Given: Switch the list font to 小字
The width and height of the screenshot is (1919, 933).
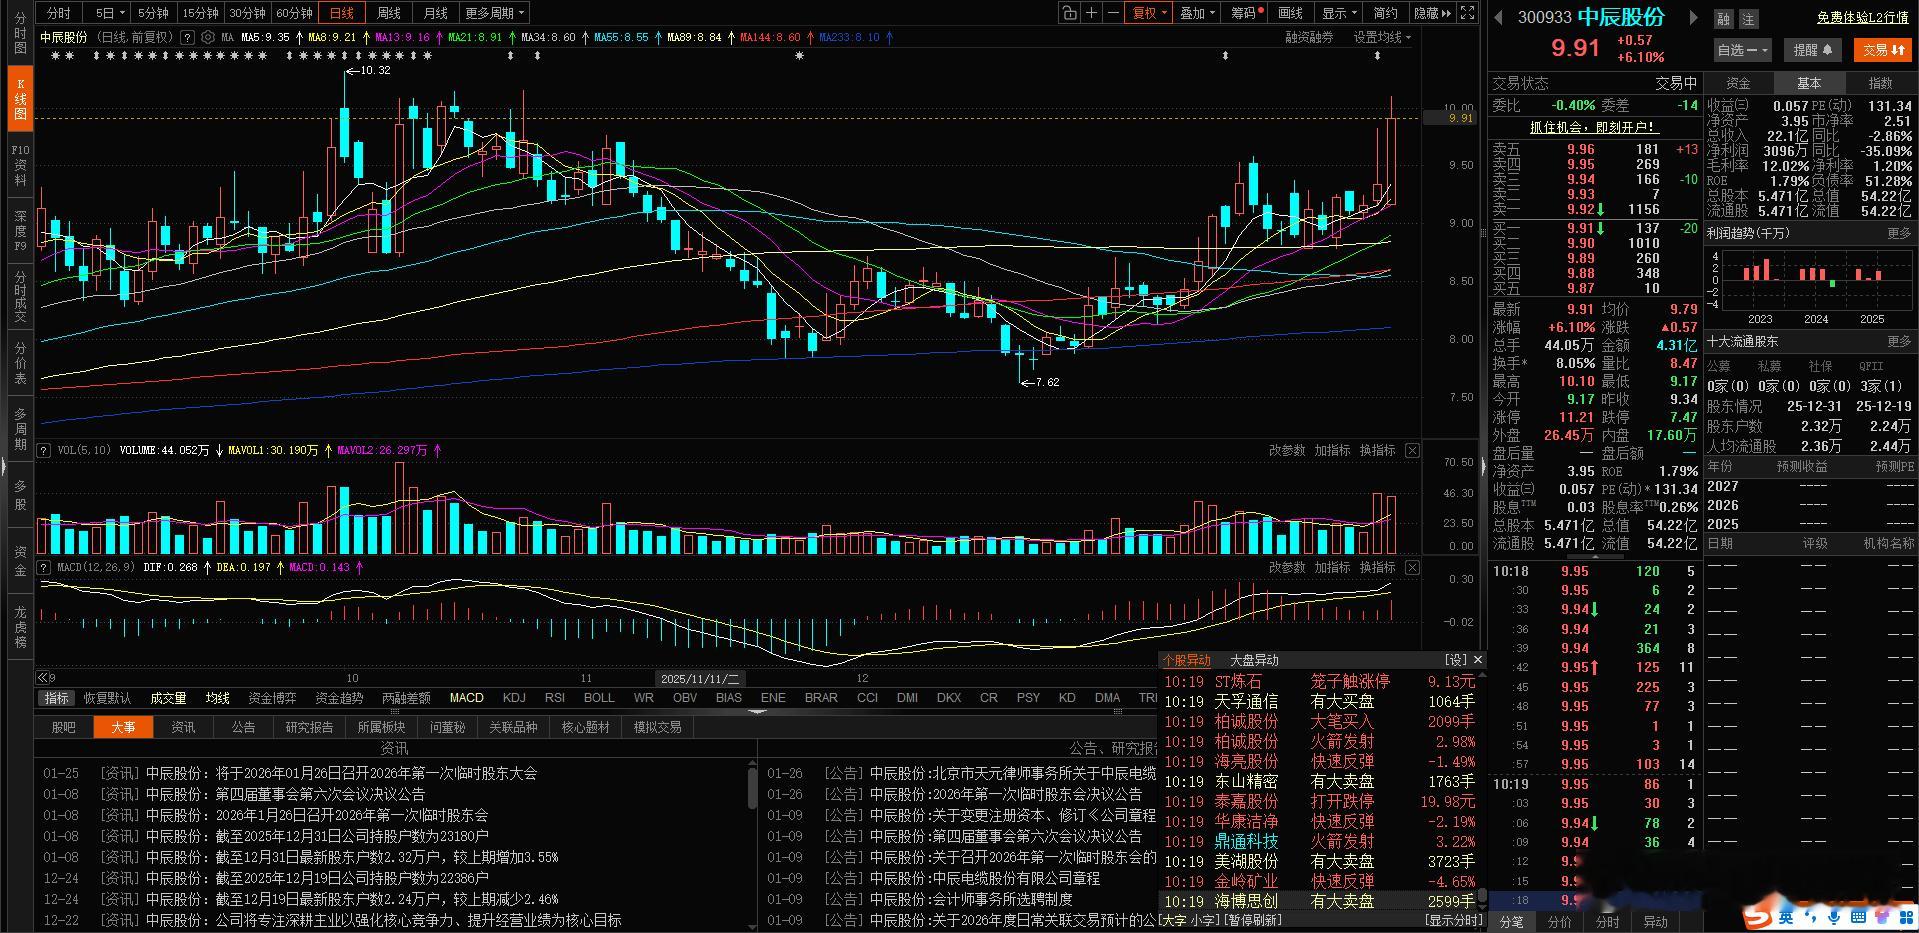Looking at the screenshot, I should pyautogui.click(x=1203, y=920).
